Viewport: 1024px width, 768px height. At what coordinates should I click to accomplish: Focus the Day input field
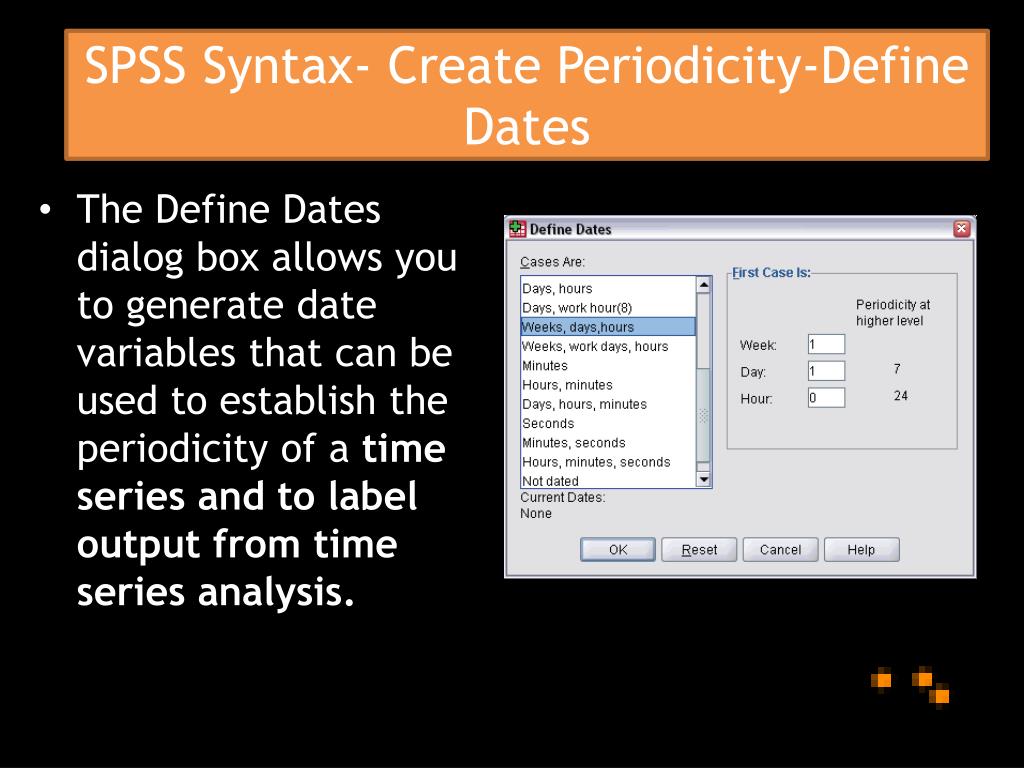(826, 371)
